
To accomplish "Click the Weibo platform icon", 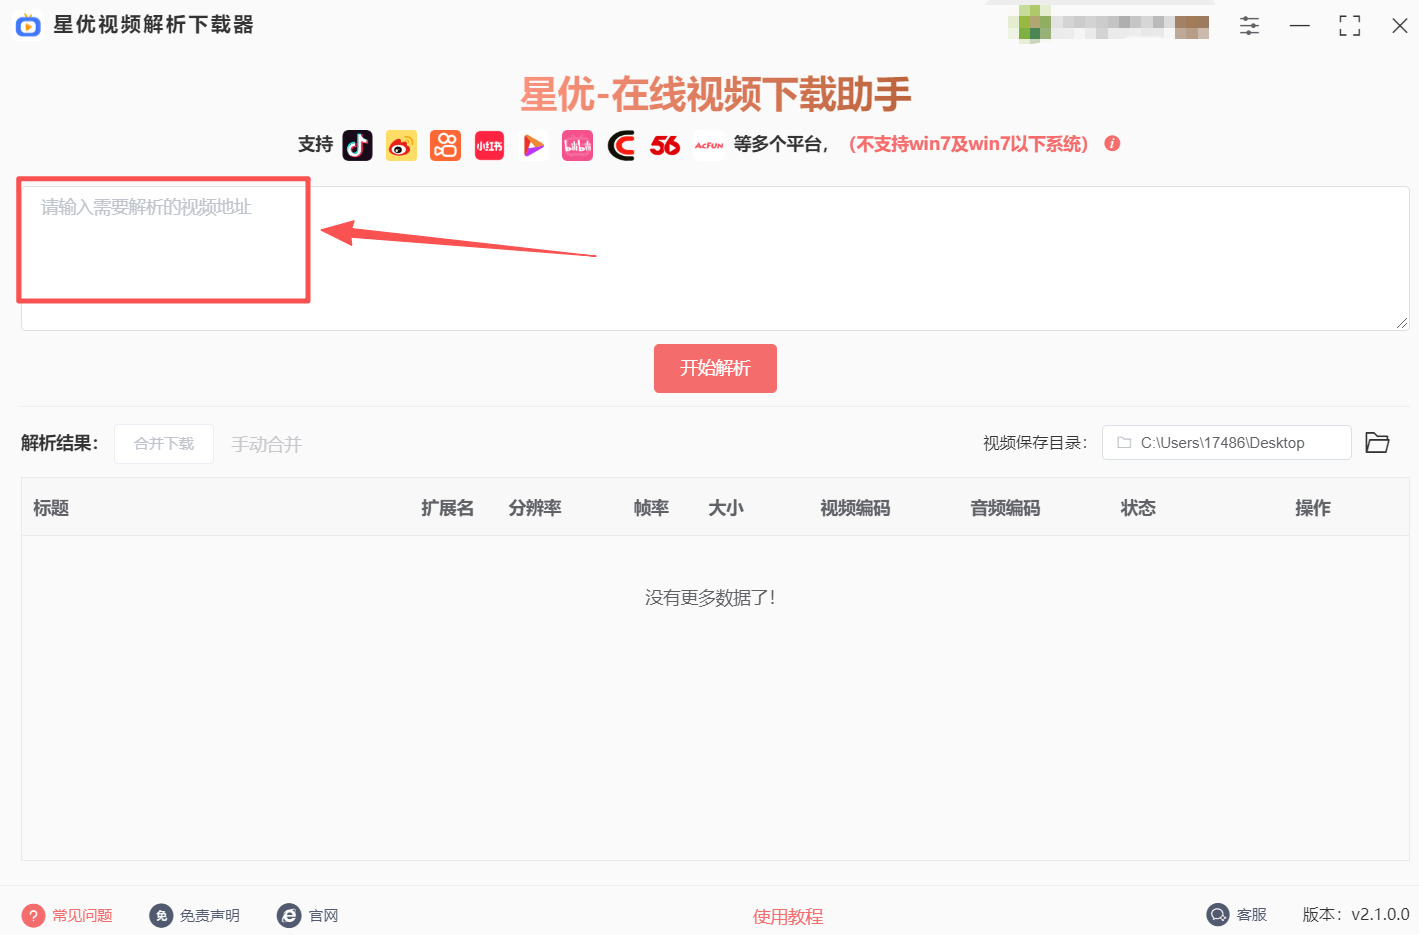I will click(401, 145).
